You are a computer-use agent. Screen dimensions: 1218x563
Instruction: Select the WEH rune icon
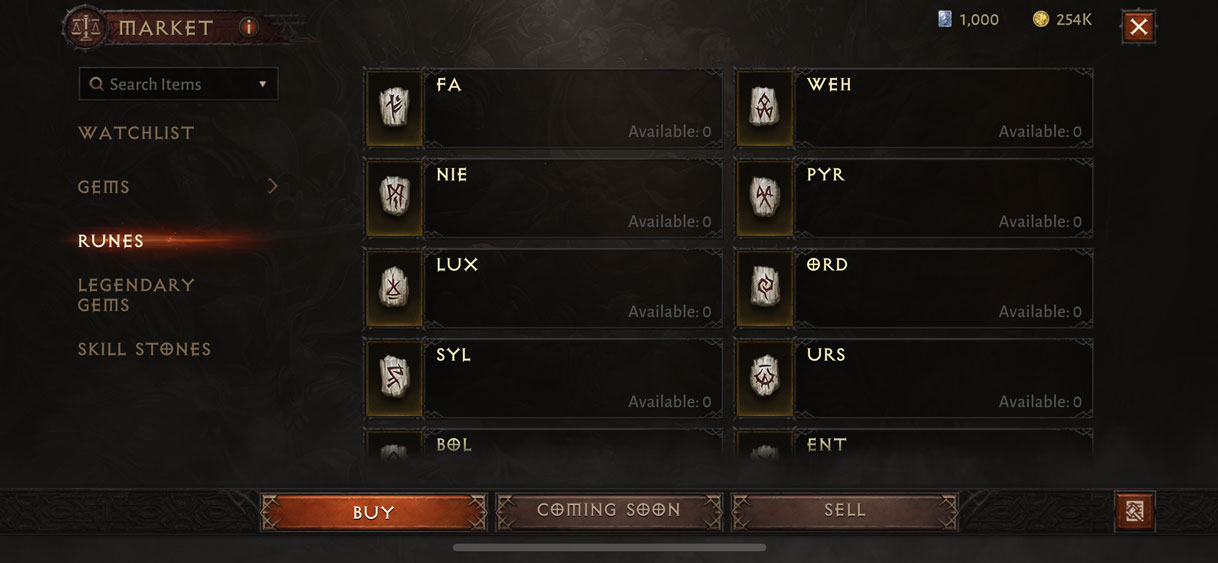764,108
